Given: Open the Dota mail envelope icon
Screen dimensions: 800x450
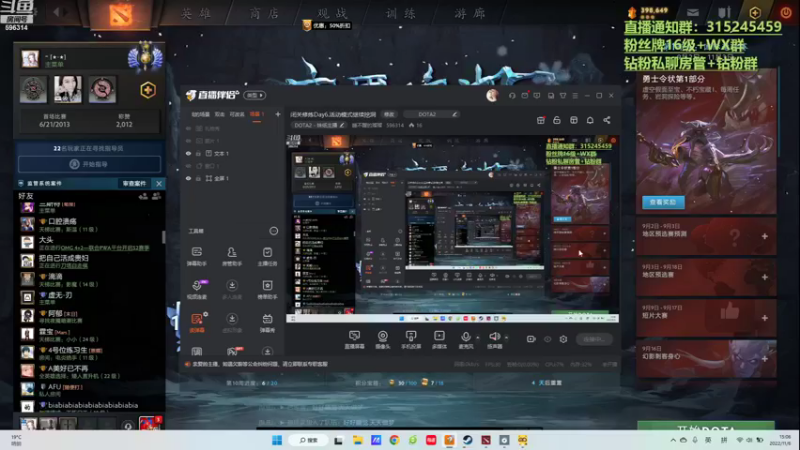Looking at the screenshot, I should pyautogui.click(x=692, y=12).
